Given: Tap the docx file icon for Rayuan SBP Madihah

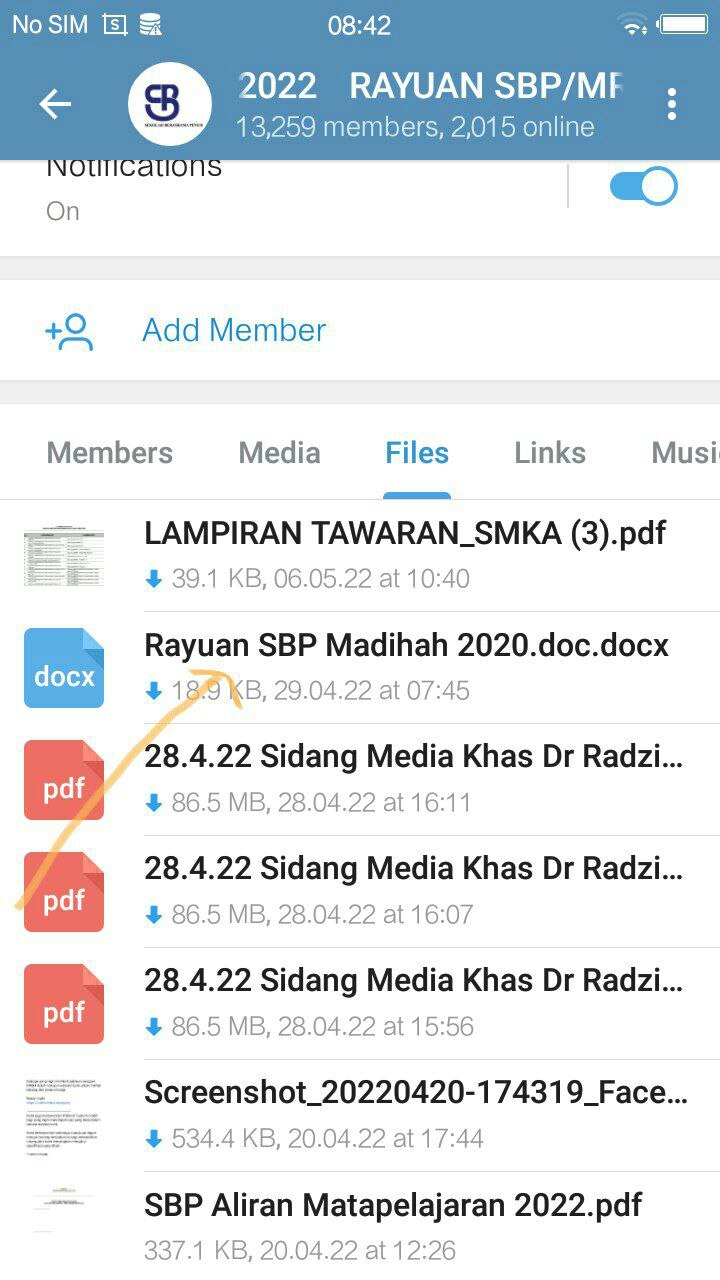Looking at the screenshot, I should 64,668.
